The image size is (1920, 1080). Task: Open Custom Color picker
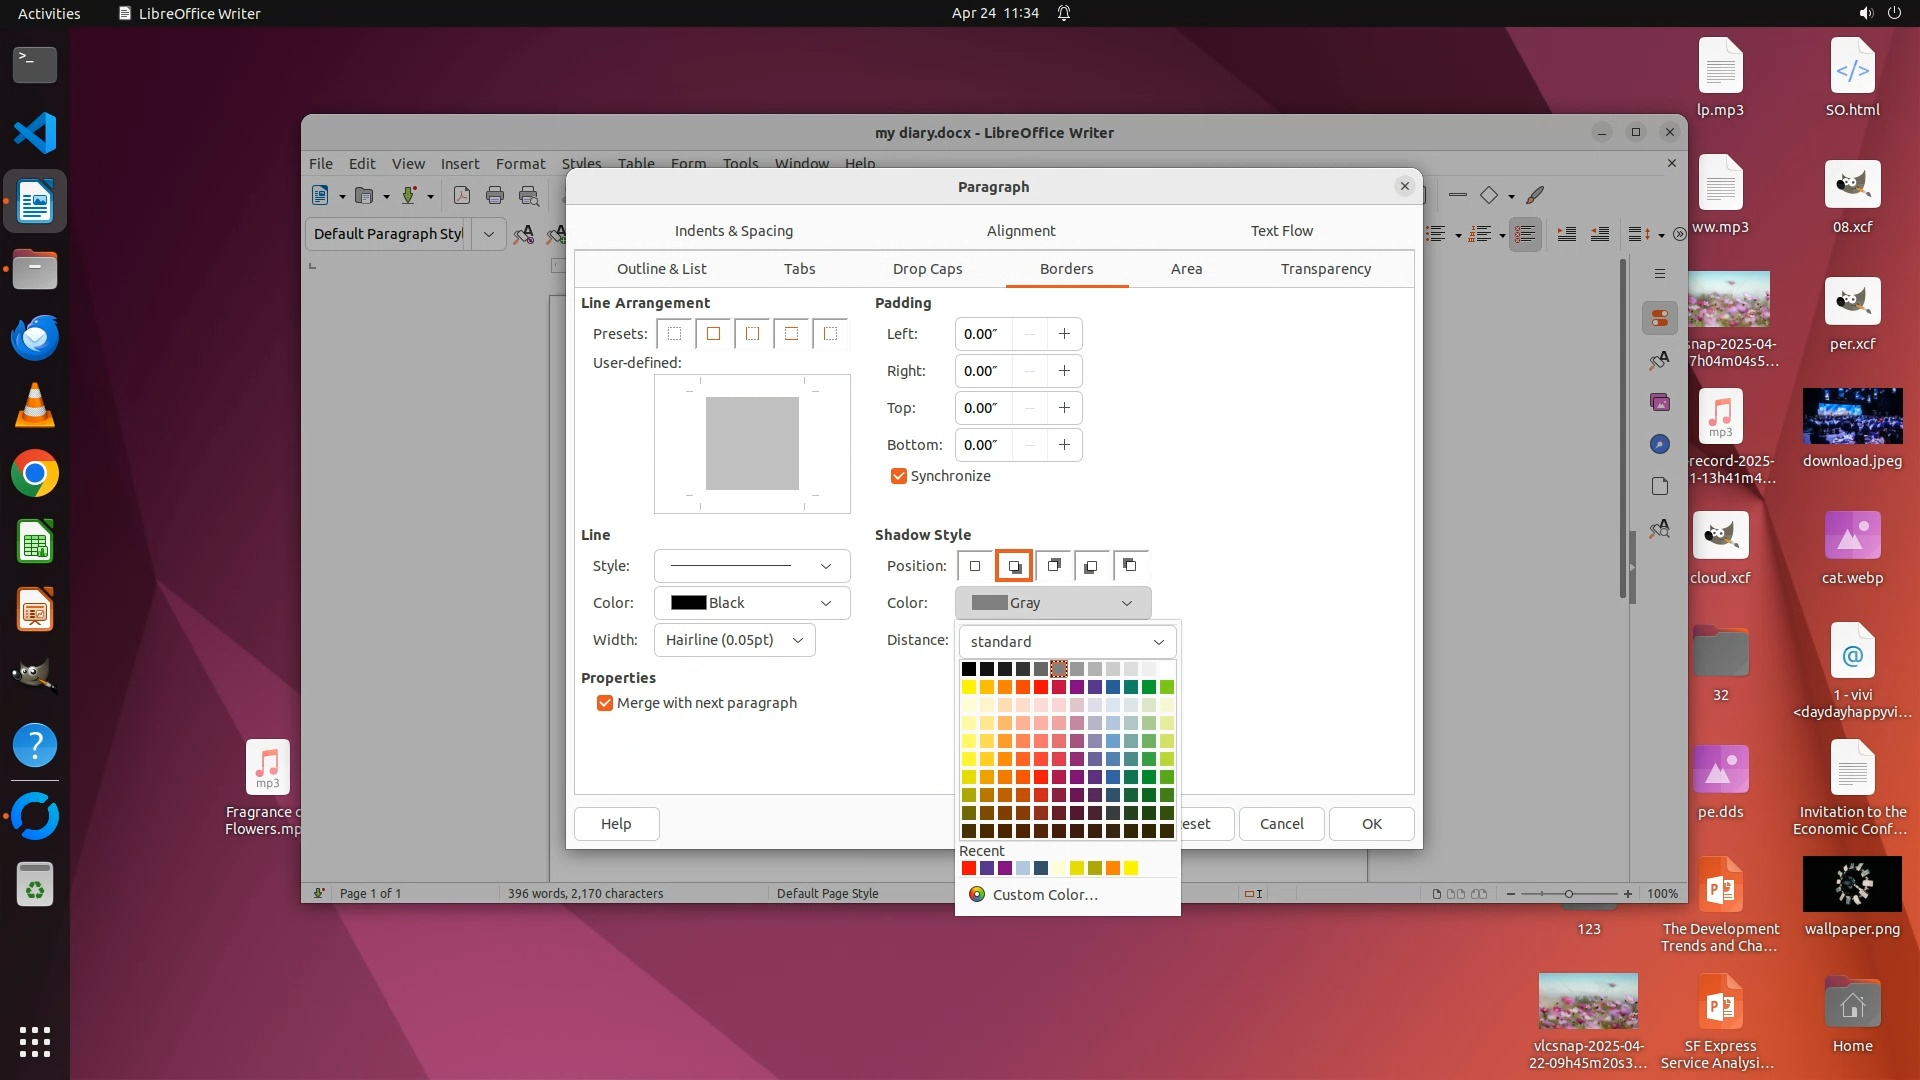pyautogui.click(x=1044, y=895)
